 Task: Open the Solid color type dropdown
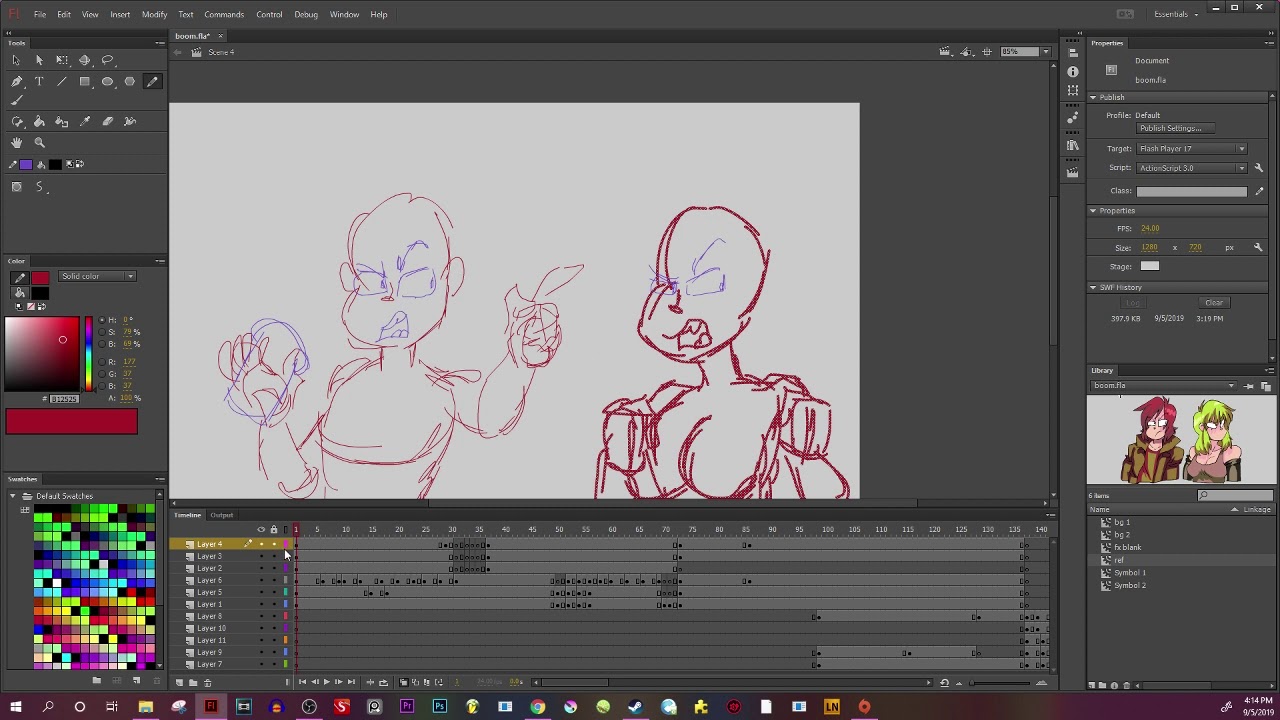tap(97, 277)
